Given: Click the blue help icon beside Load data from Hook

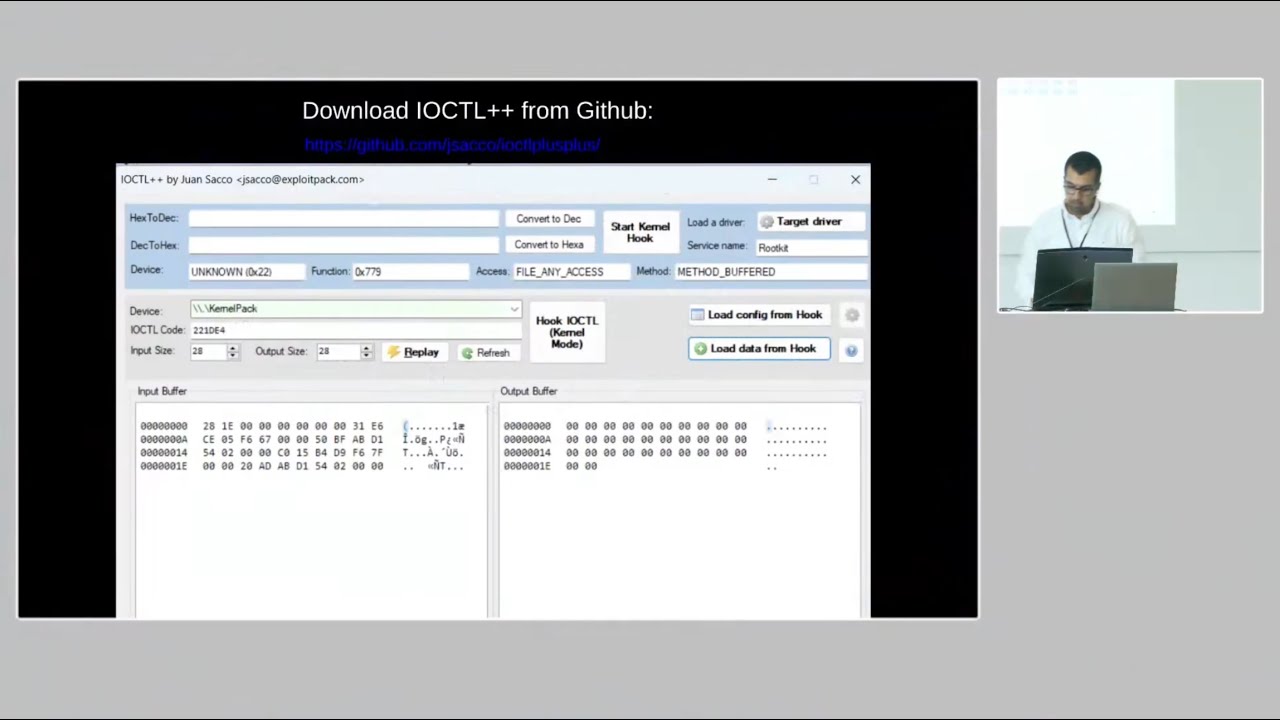Looking at the screenshot, I should [851, 350].
